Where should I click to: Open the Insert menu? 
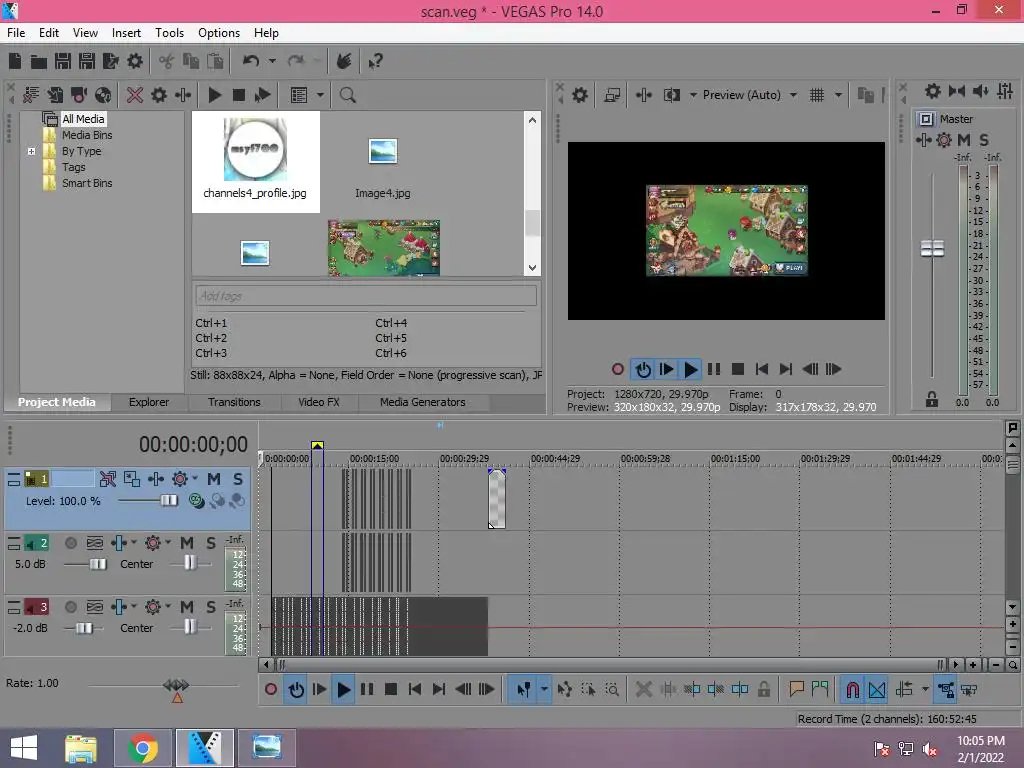tap(126, 33)
